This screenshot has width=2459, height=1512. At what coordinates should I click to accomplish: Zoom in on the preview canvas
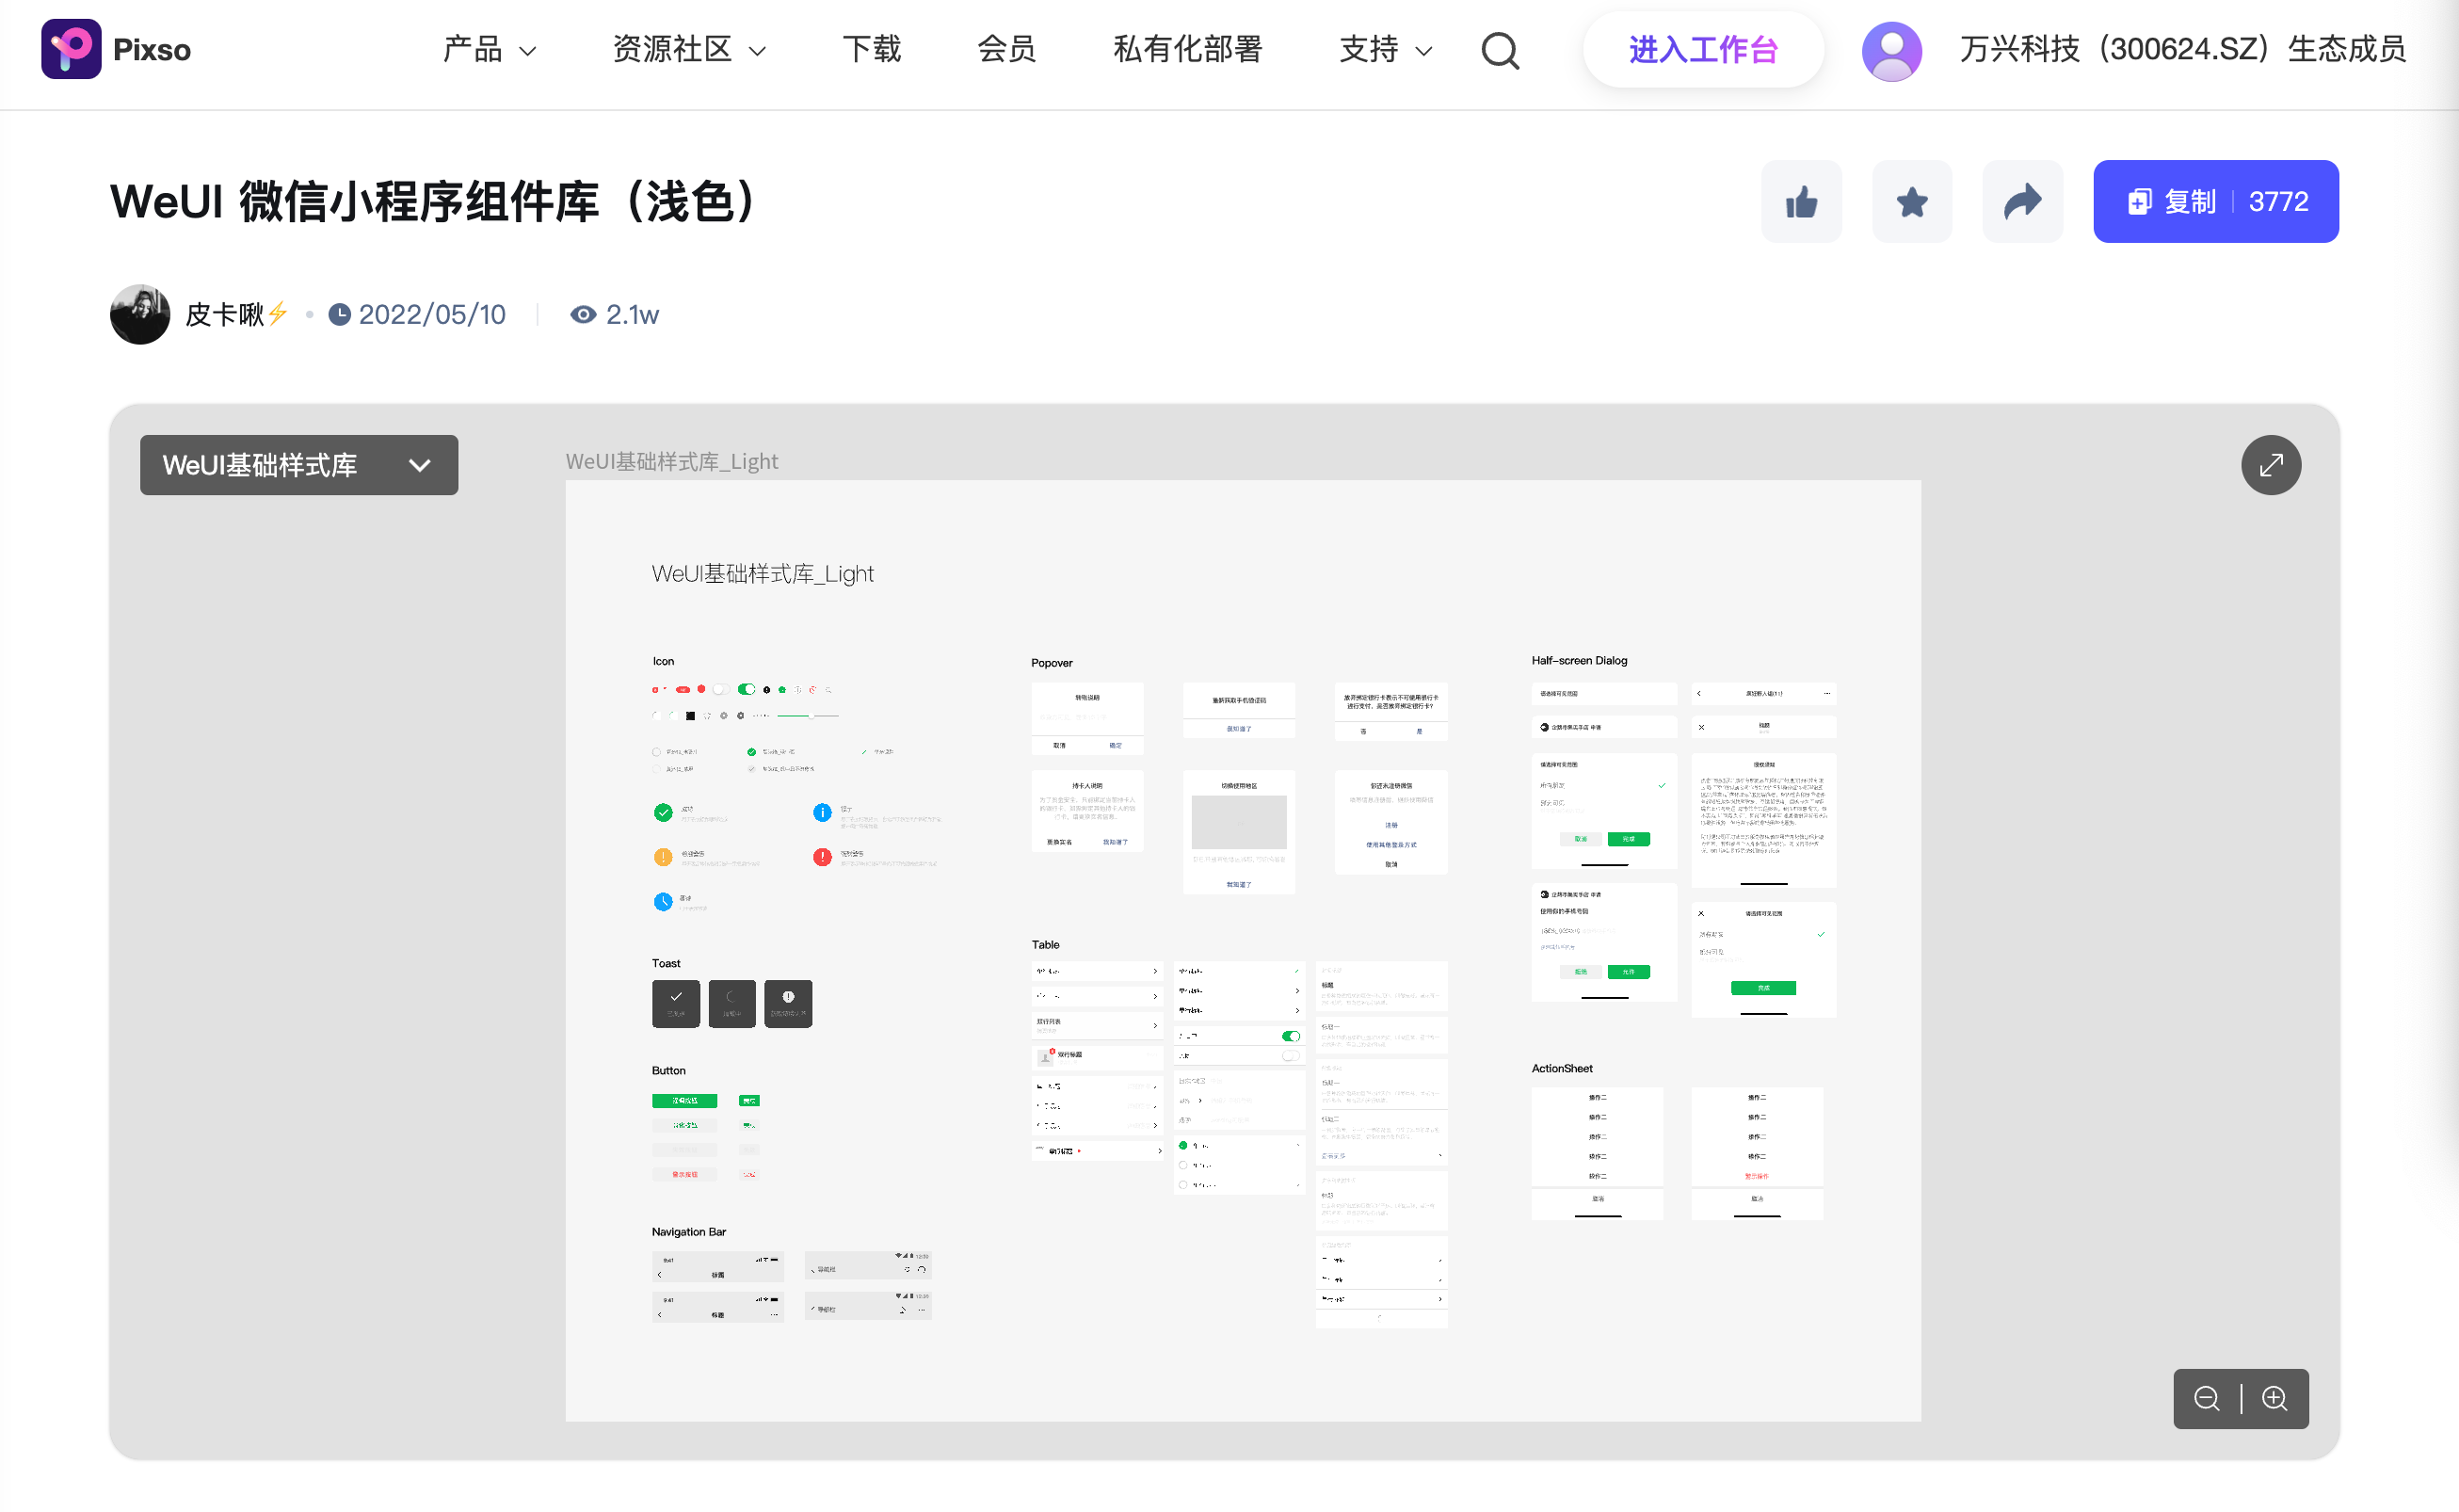pyautogui.click(x=2275, y=1398)
